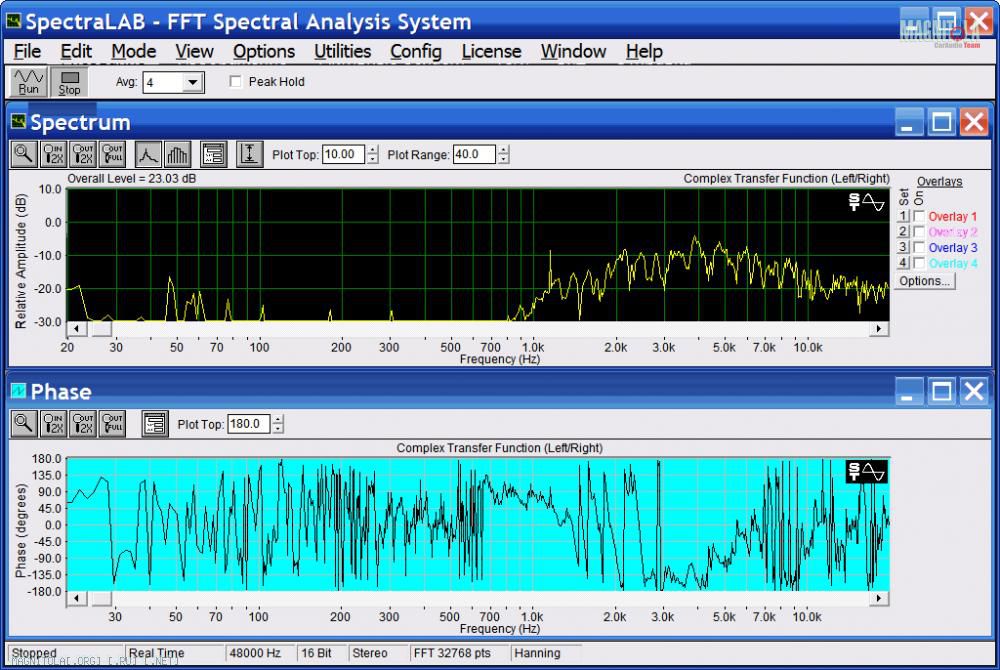Zoom out full on the Spectrum plot
The width and height of the screenshot is (1000, 670).
pyautogui.click(x=113, y=154)
